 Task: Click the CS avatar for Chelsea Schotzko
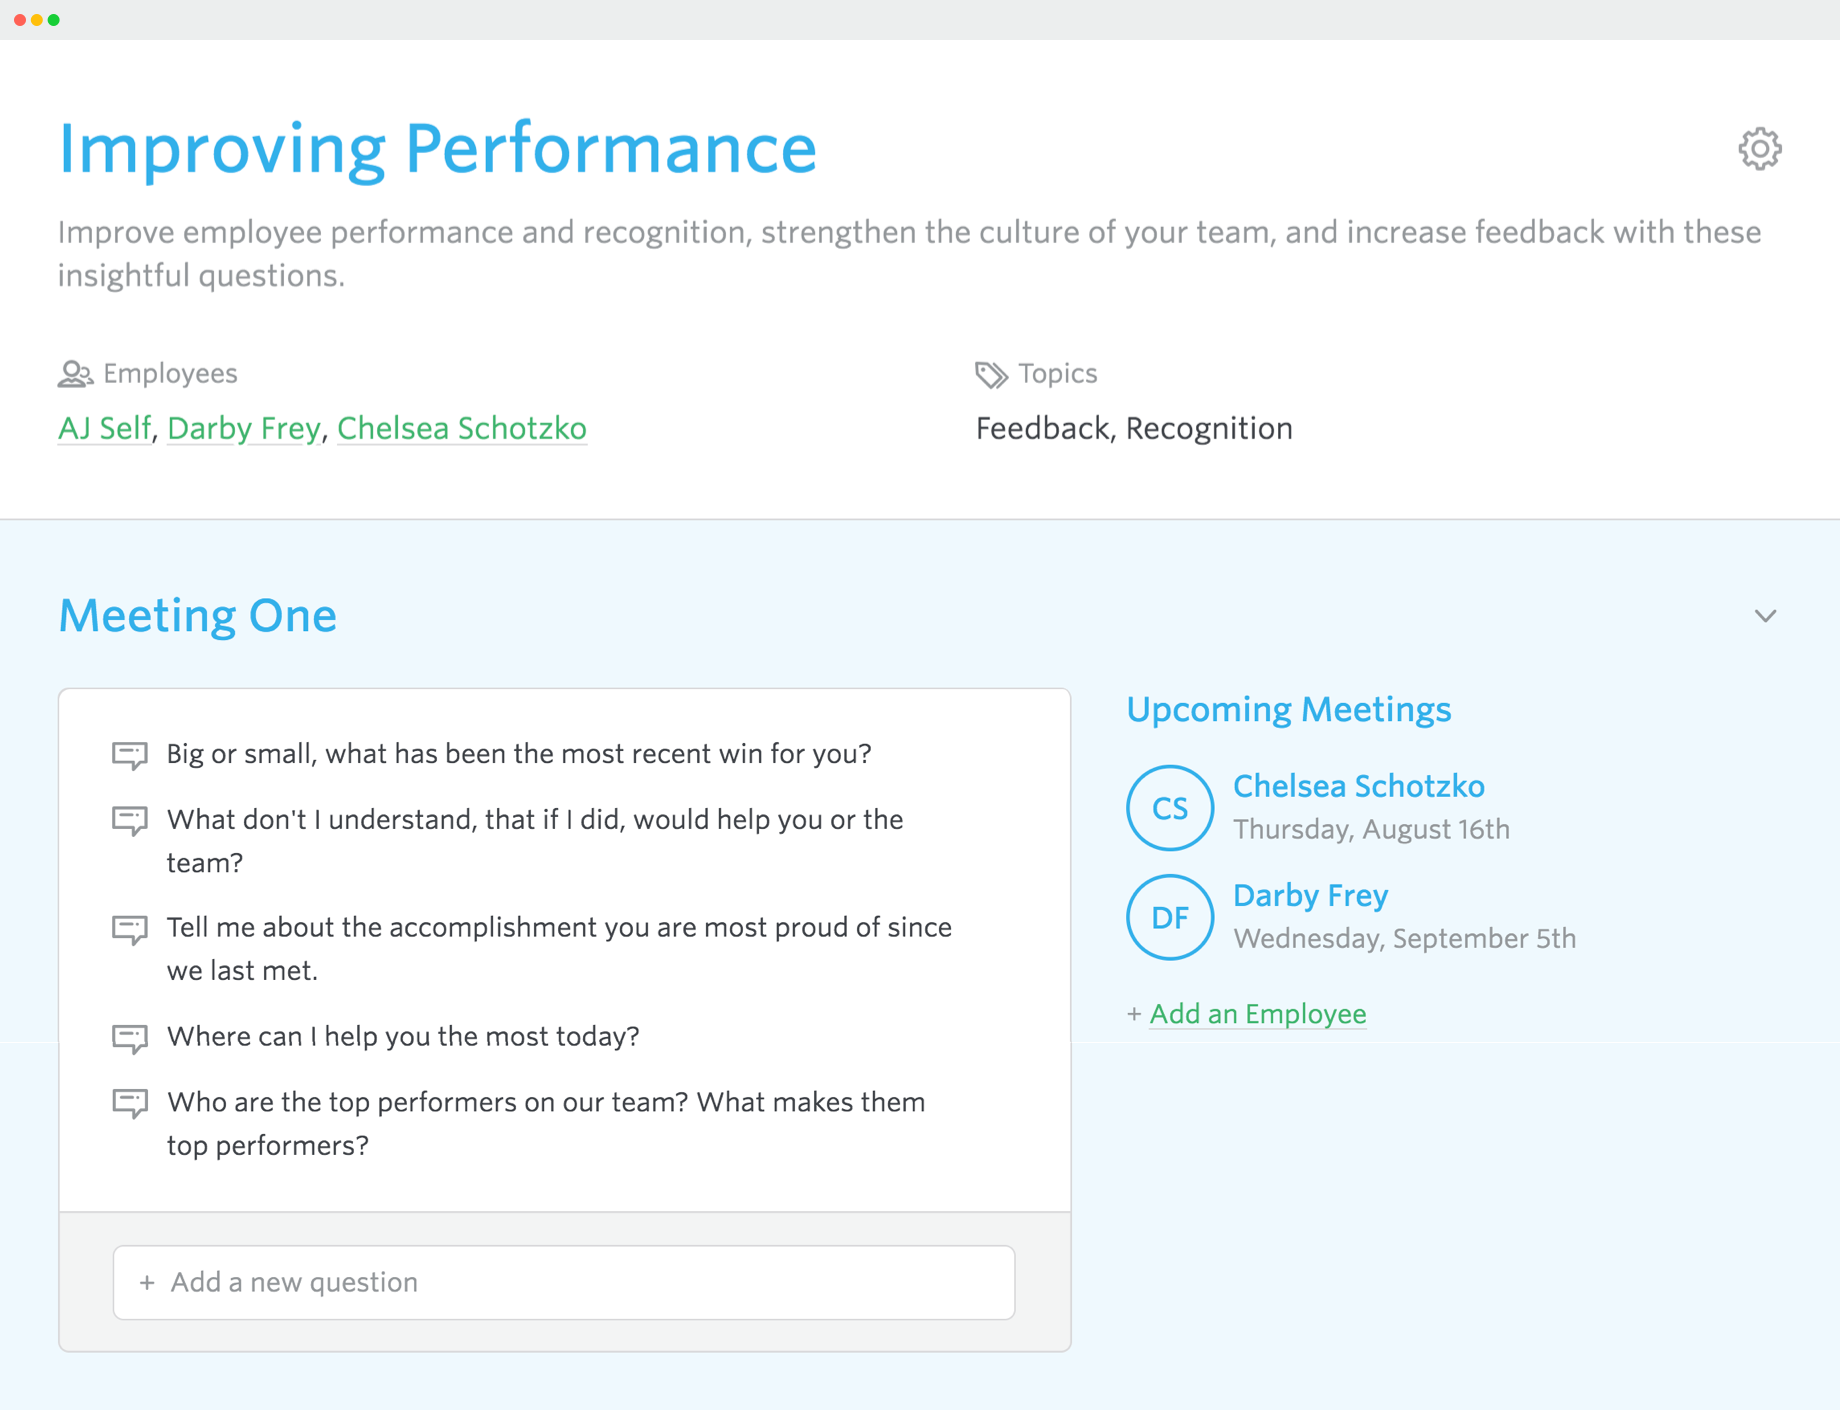1169,808
